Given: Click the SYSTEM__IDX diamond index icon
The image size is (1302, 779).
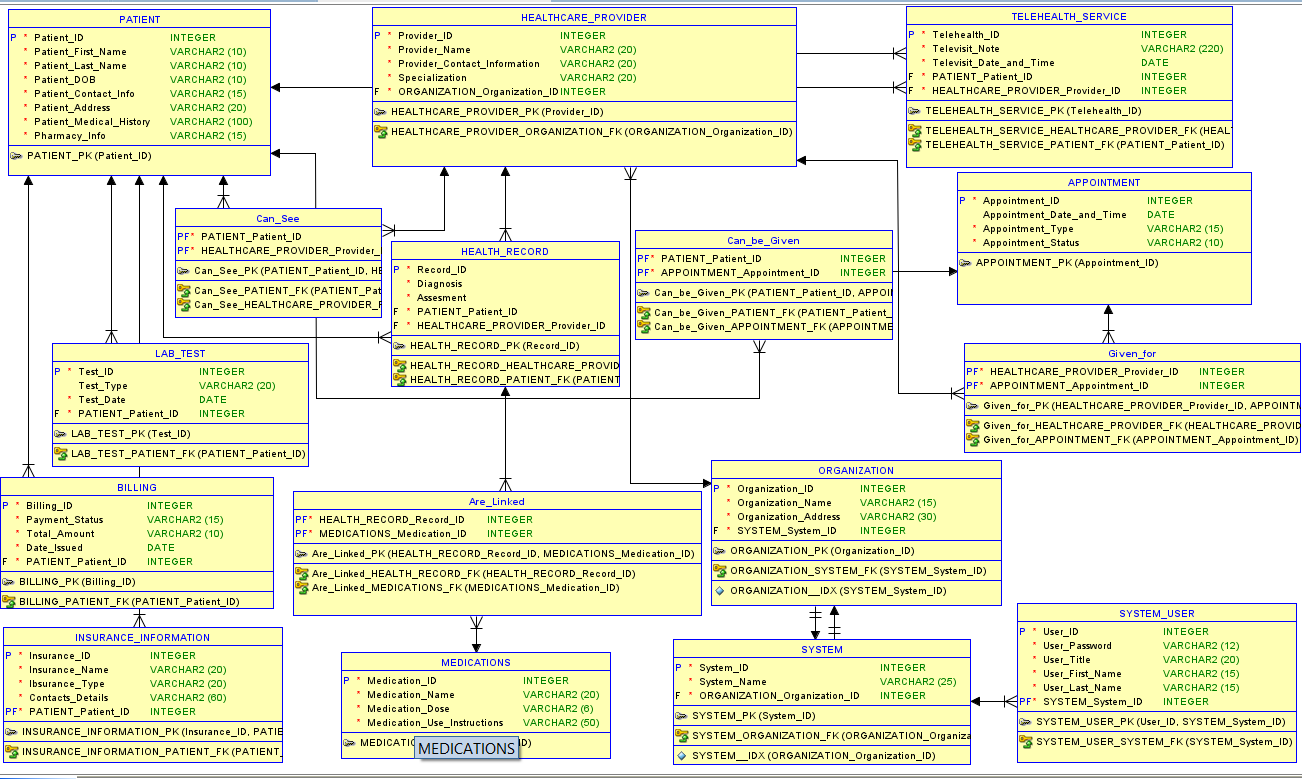Looking at the screenshot, I should click(681, 755).
